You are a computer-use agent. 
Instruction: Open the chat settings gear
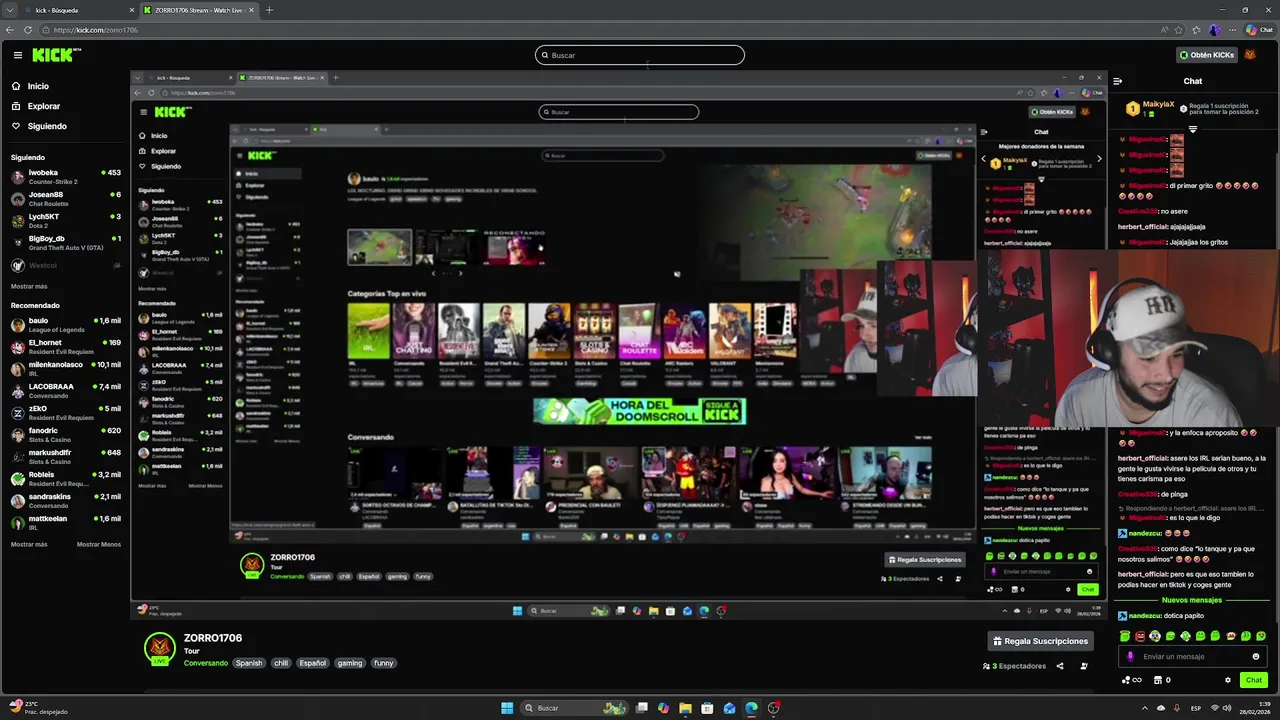click(1228, 680)
